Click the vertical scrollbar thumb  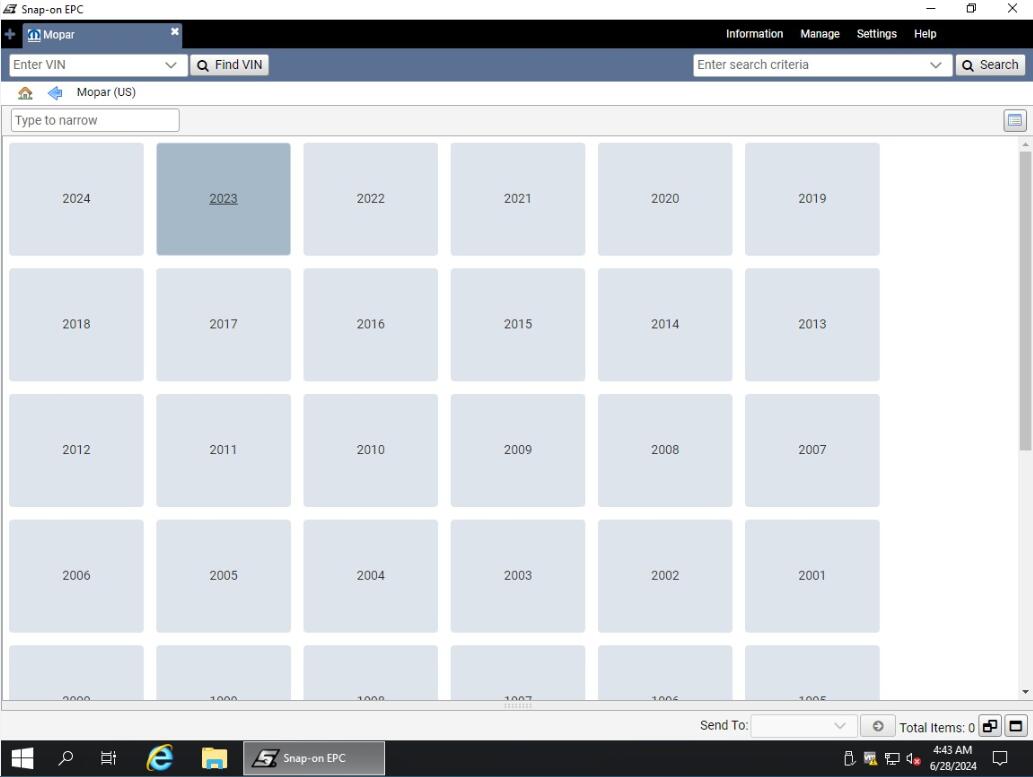1025,301
